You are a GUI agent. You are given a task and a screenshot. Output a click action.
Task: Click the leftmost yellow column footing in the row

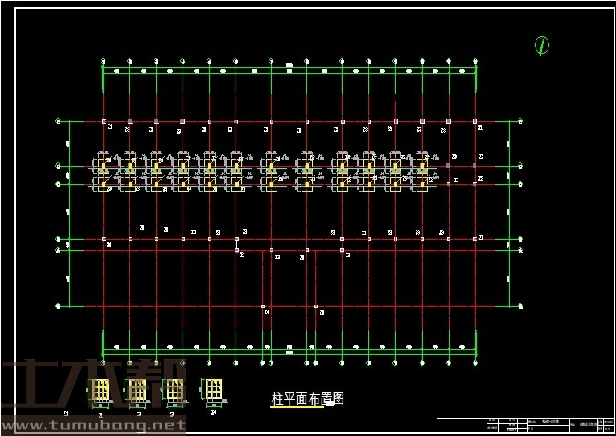click(102, 174)
